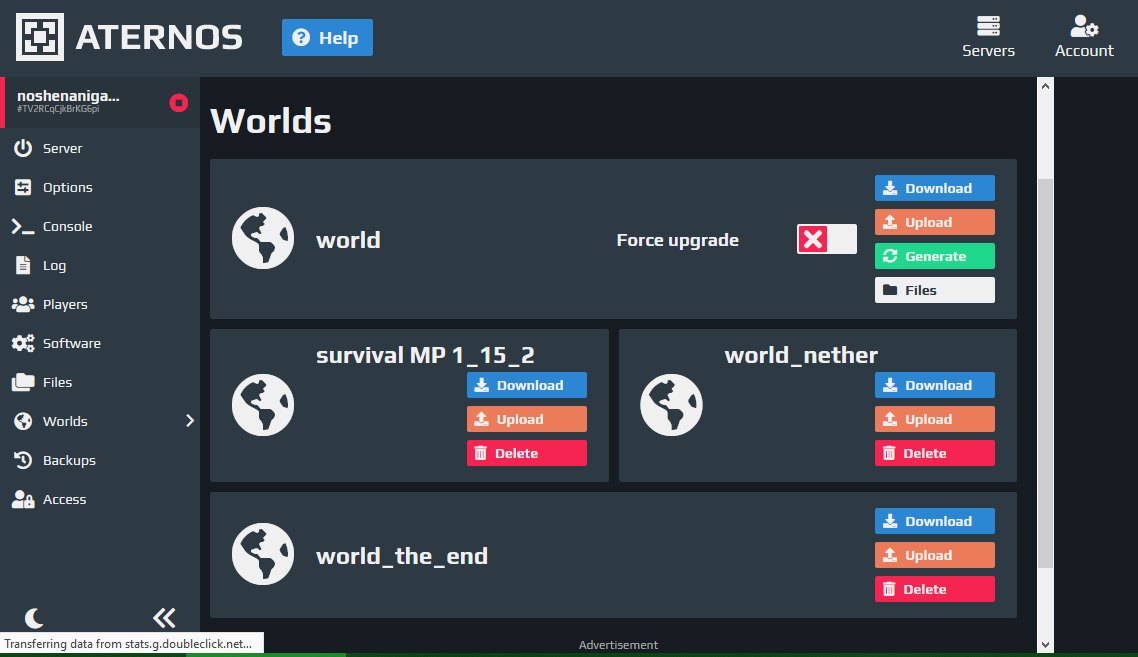Click the world_the_end name text
Viewport: 1138px width, 657px height.
[402, 556]
